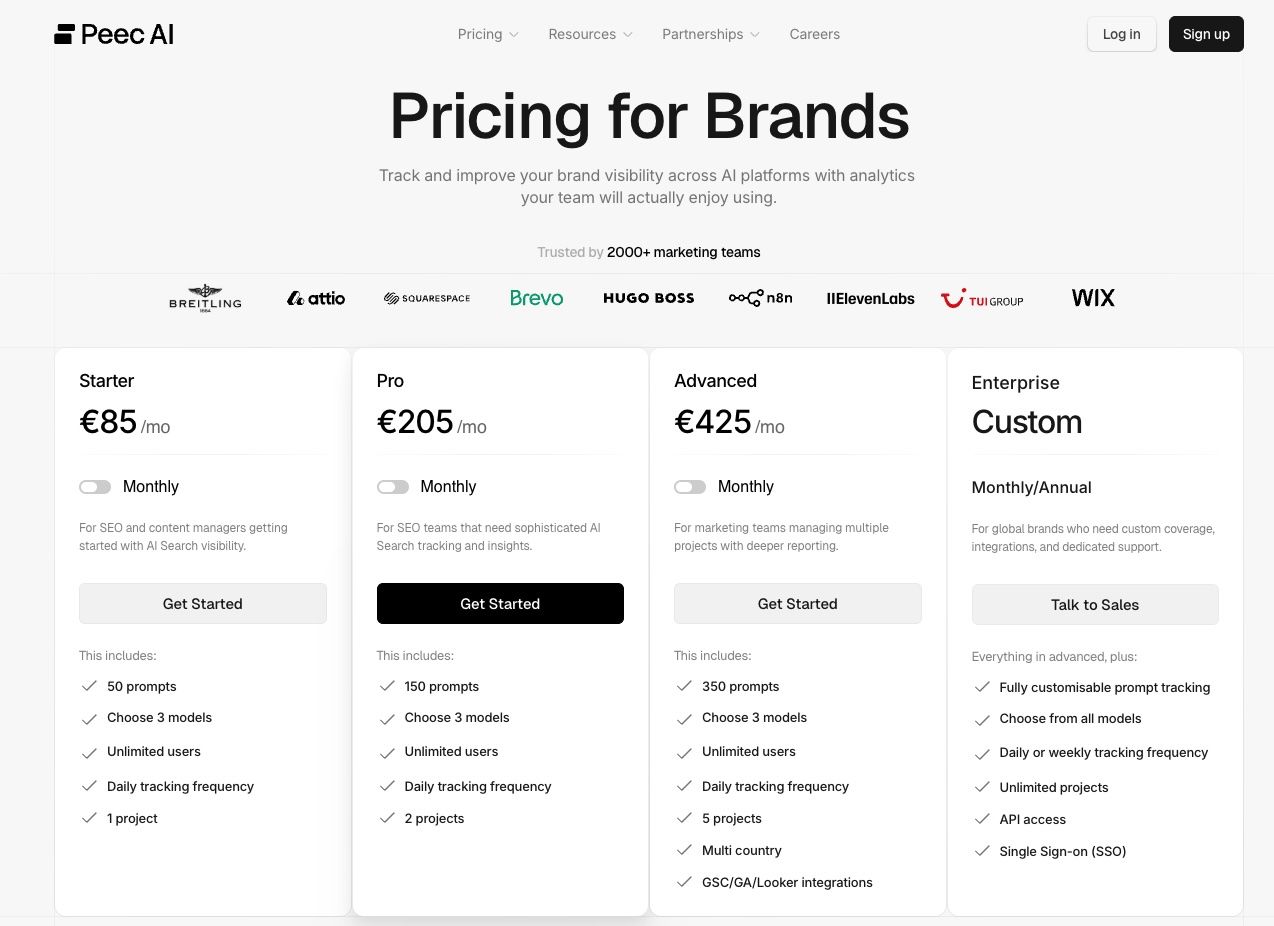
Task: Click the Peec AI logo
Action: (x=113, y=33)
